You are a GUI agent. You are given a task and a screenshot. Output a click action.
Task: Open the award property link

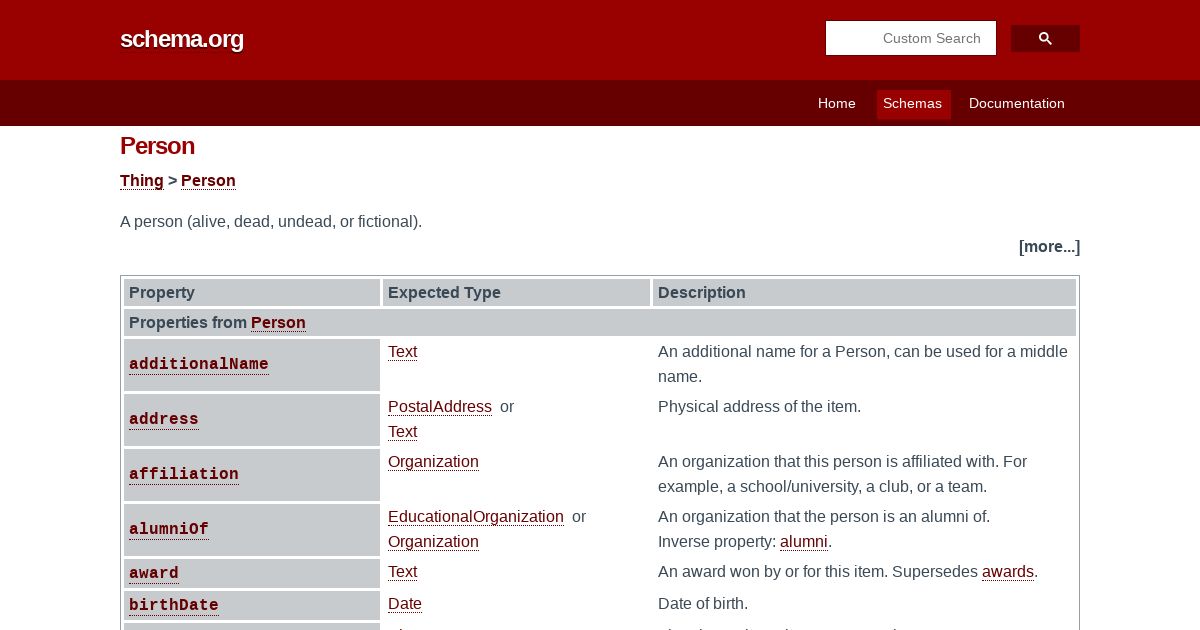154,573
